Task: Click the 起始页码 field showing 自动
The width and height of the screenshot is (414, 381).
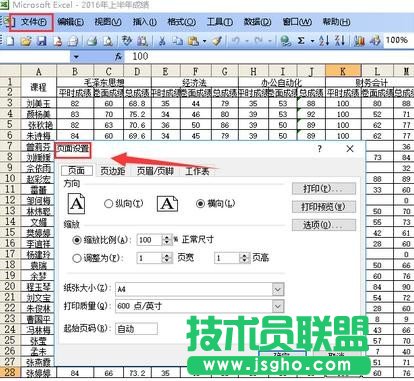Action: click(x=136, y=329)
